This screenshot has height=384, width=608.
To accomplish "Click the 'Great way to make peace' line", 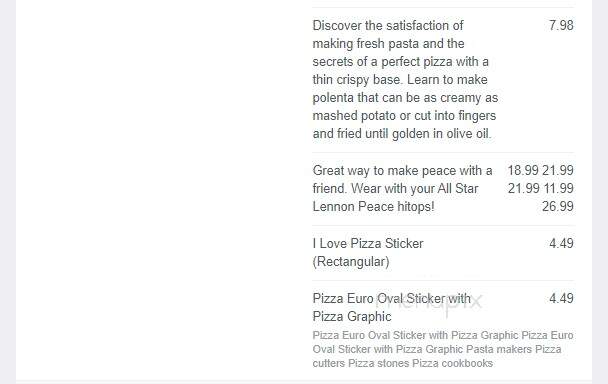I will [402, 171].
